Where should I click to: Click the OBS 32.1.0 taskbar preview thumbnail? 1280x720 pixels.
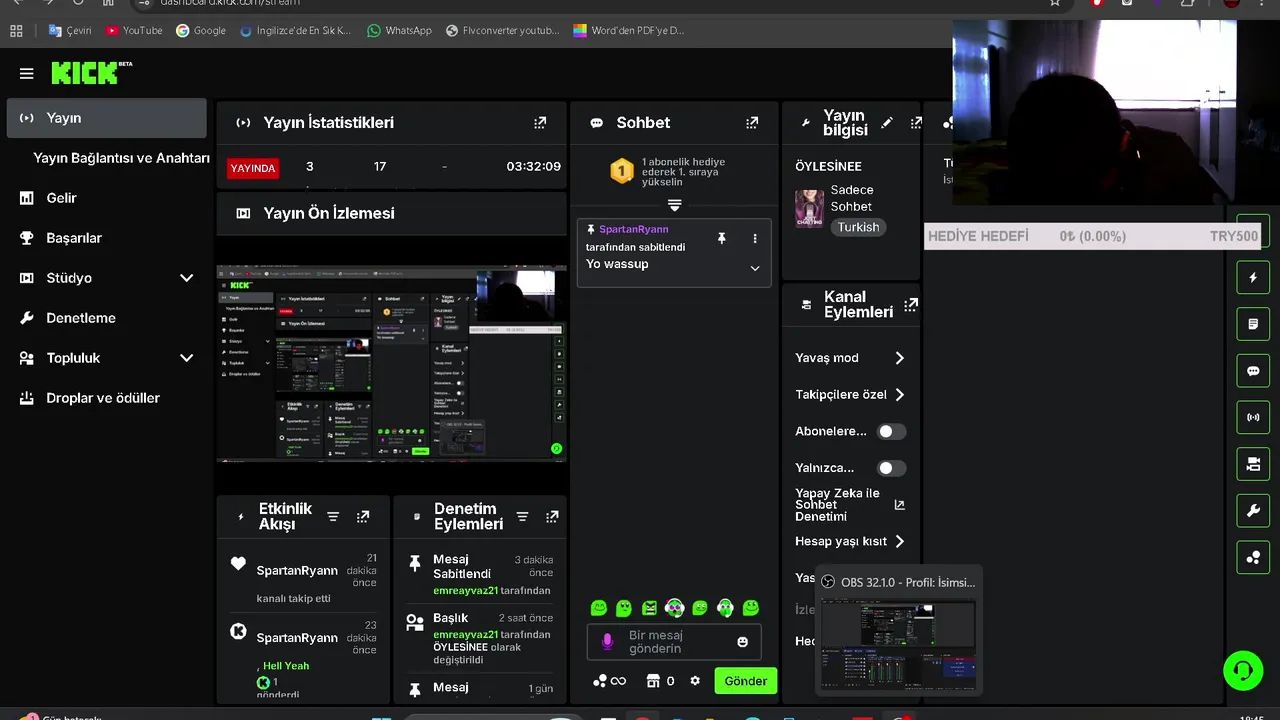coord(898,644)
